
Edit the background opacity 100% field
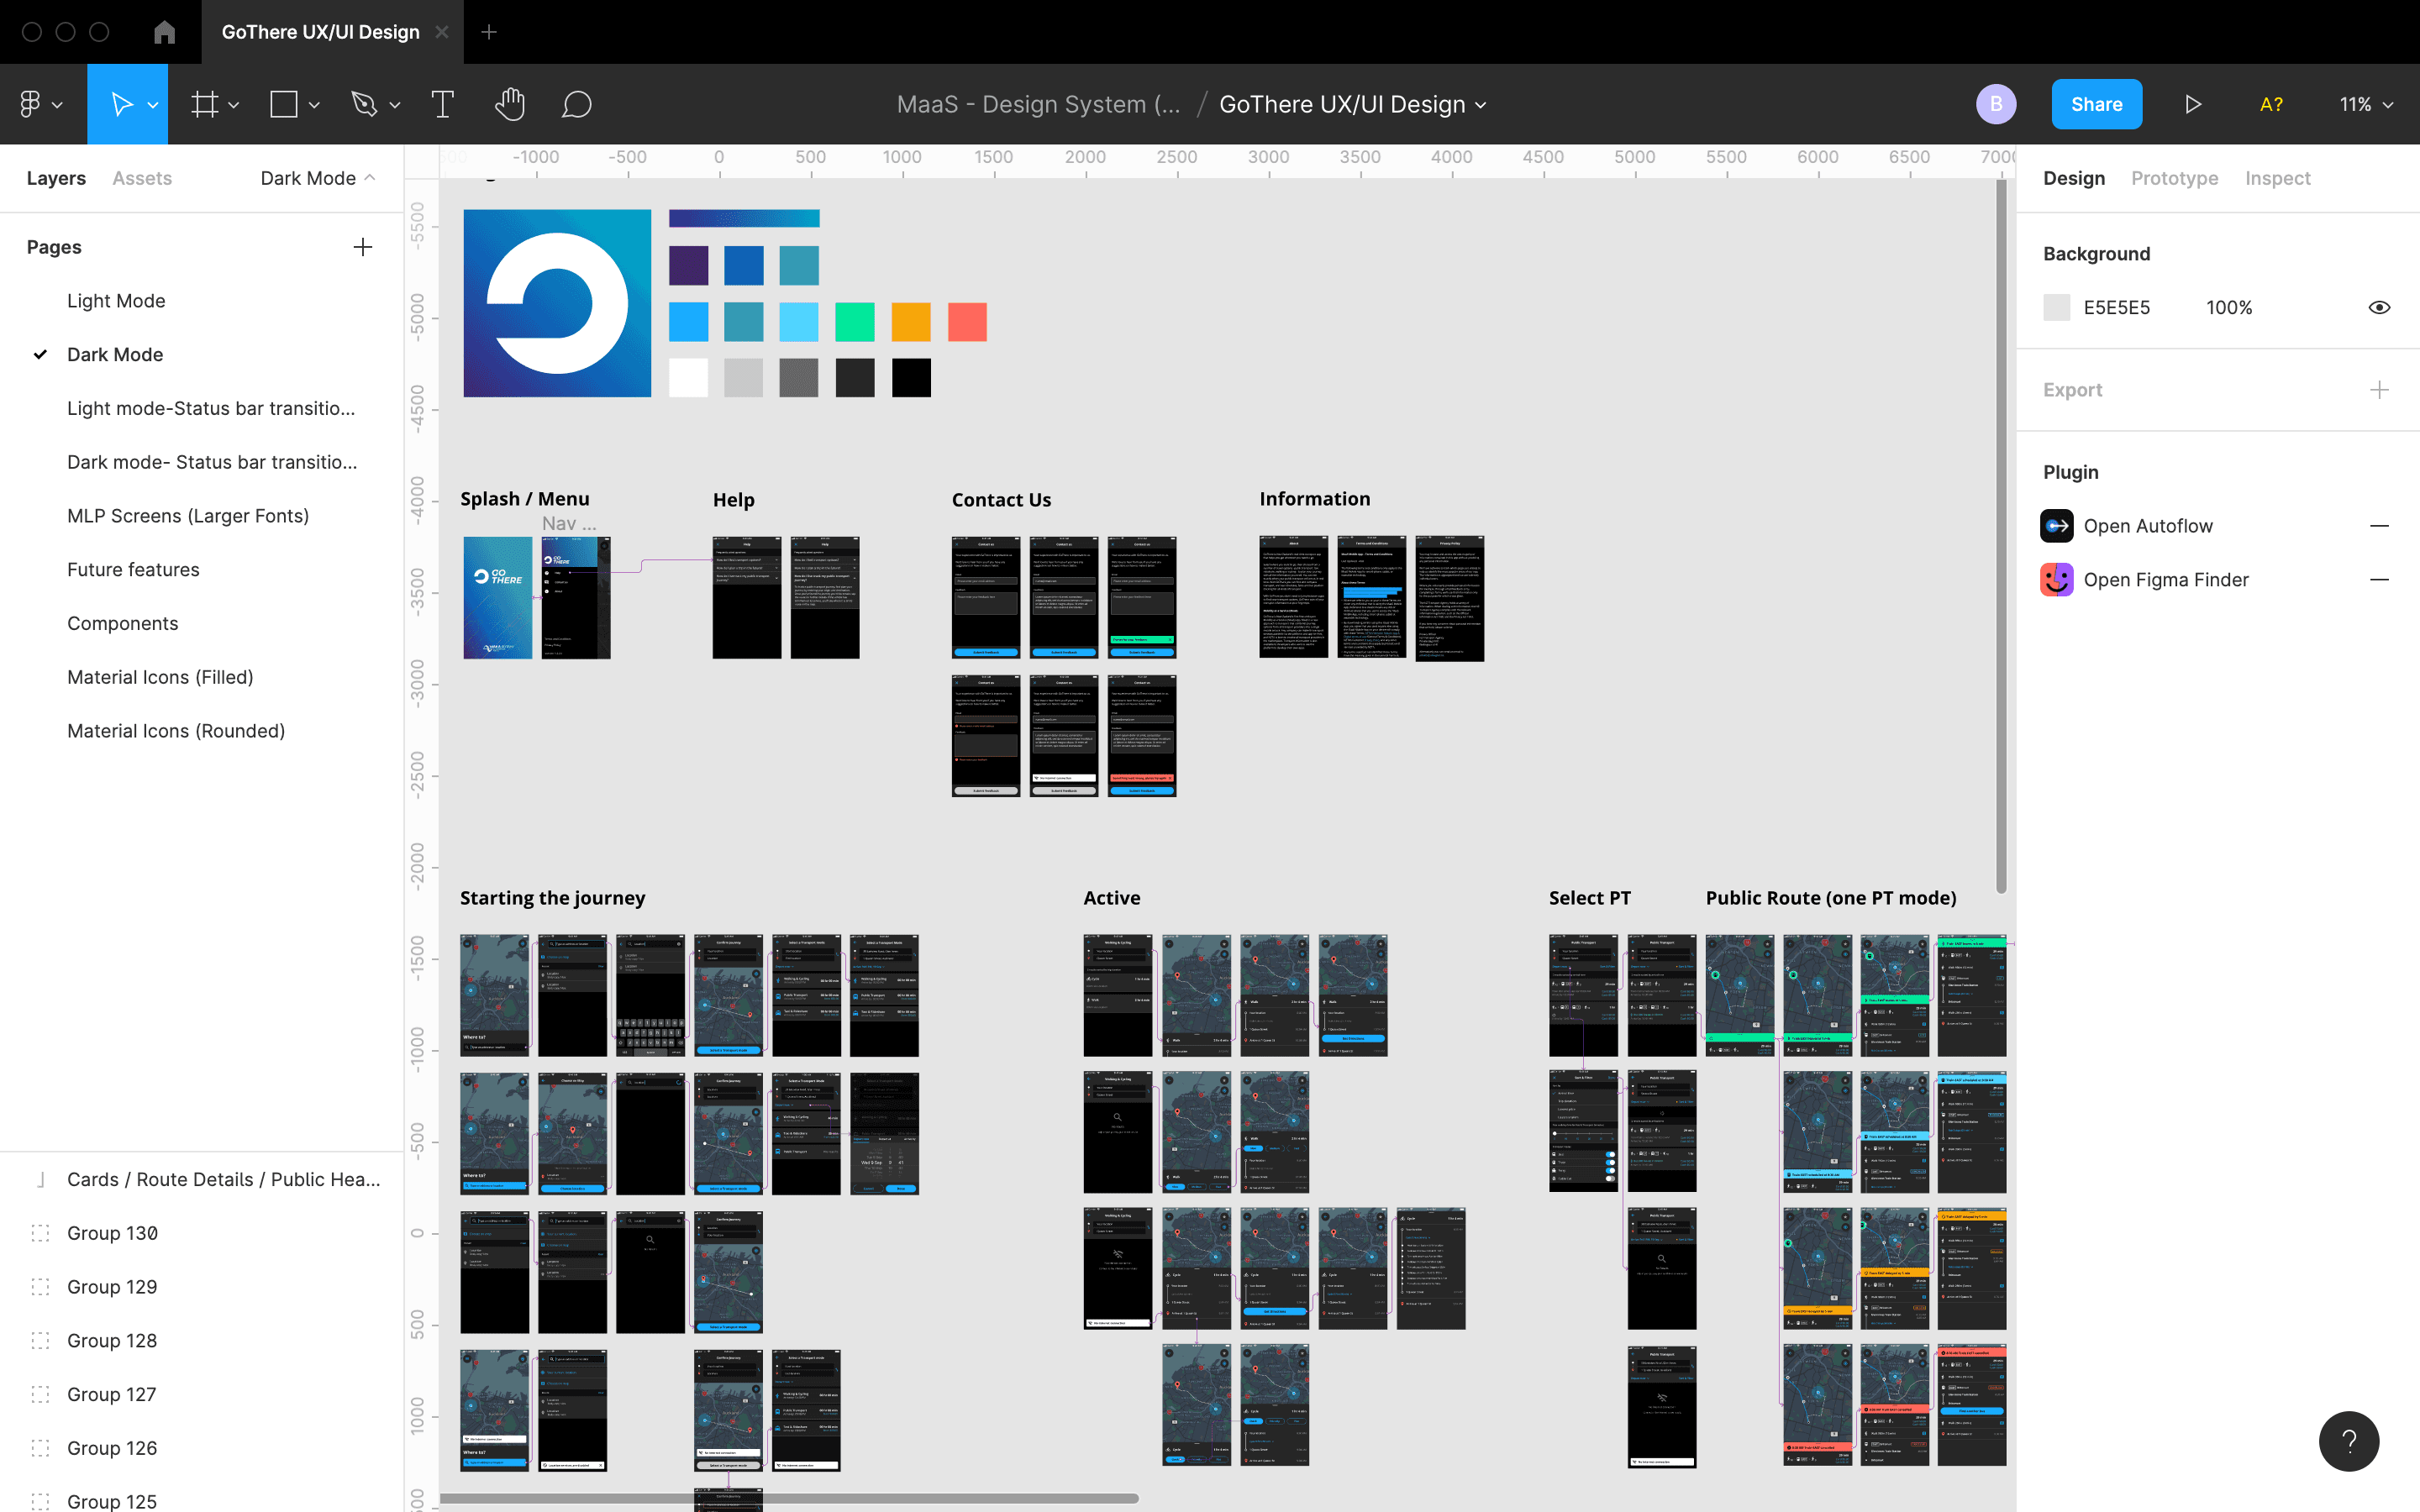click(2229, 308)
